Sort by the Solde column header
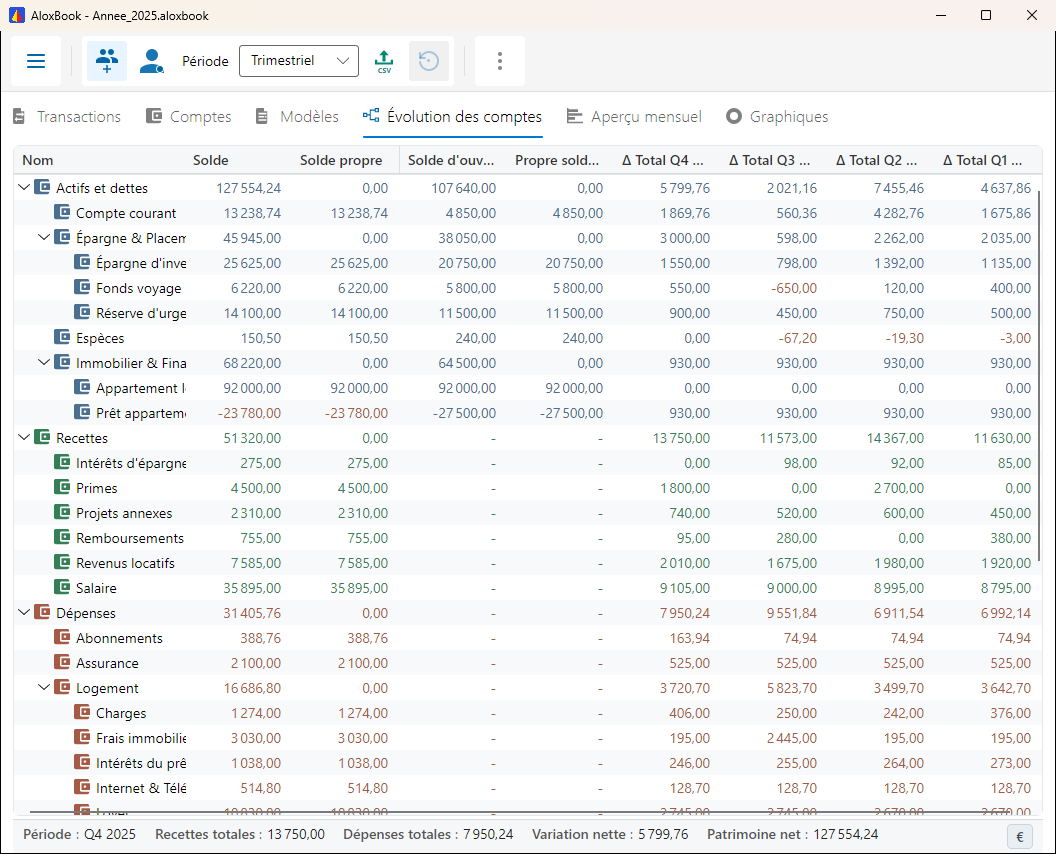The image size is (1056, 854). coord(210,160)
